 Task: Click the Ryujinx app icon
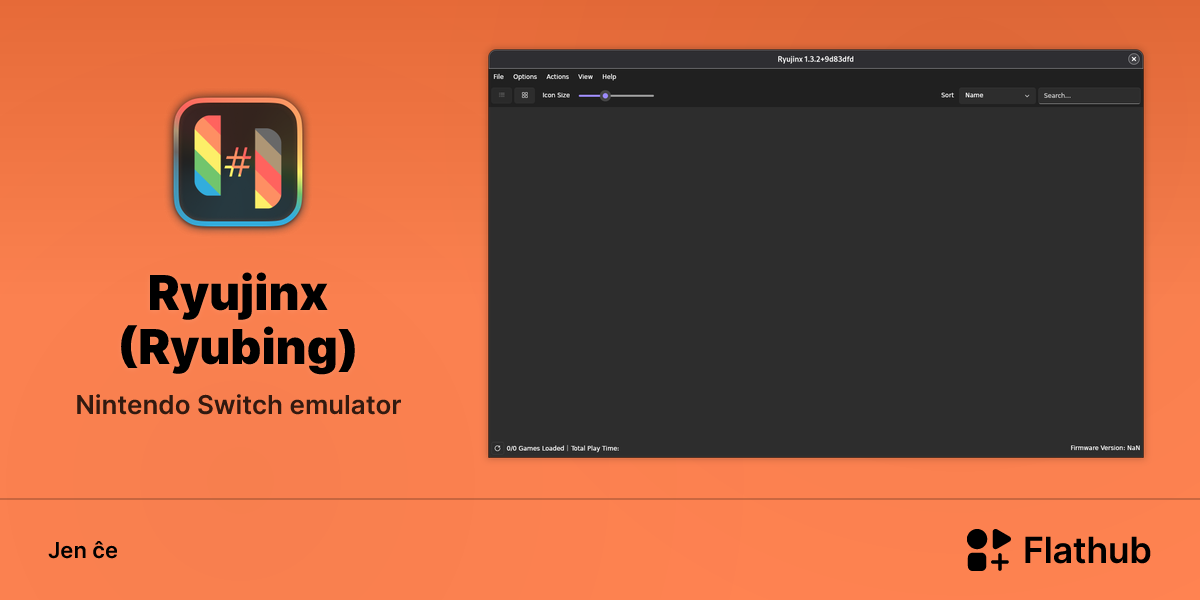(238, 162)
